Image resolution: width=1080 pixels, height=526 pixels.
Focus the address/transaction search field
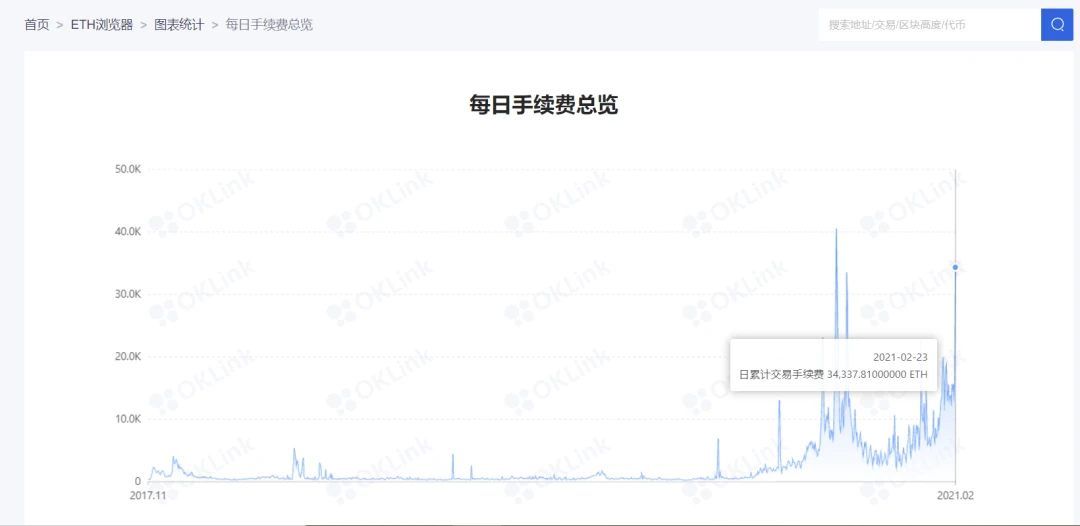click(x=930, y=25)
